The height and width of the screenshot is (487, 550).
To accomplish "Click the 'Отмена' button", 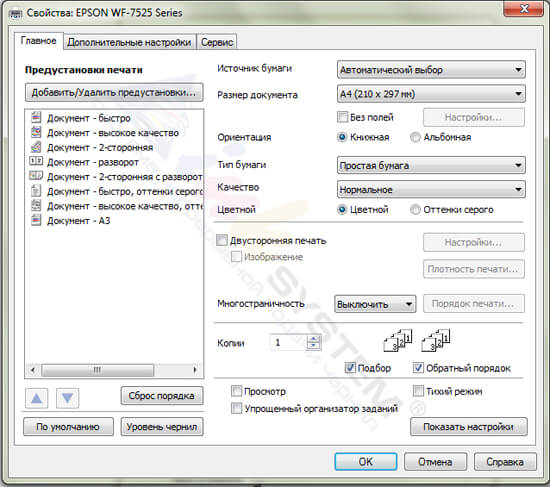I will [x=435, y=461].
